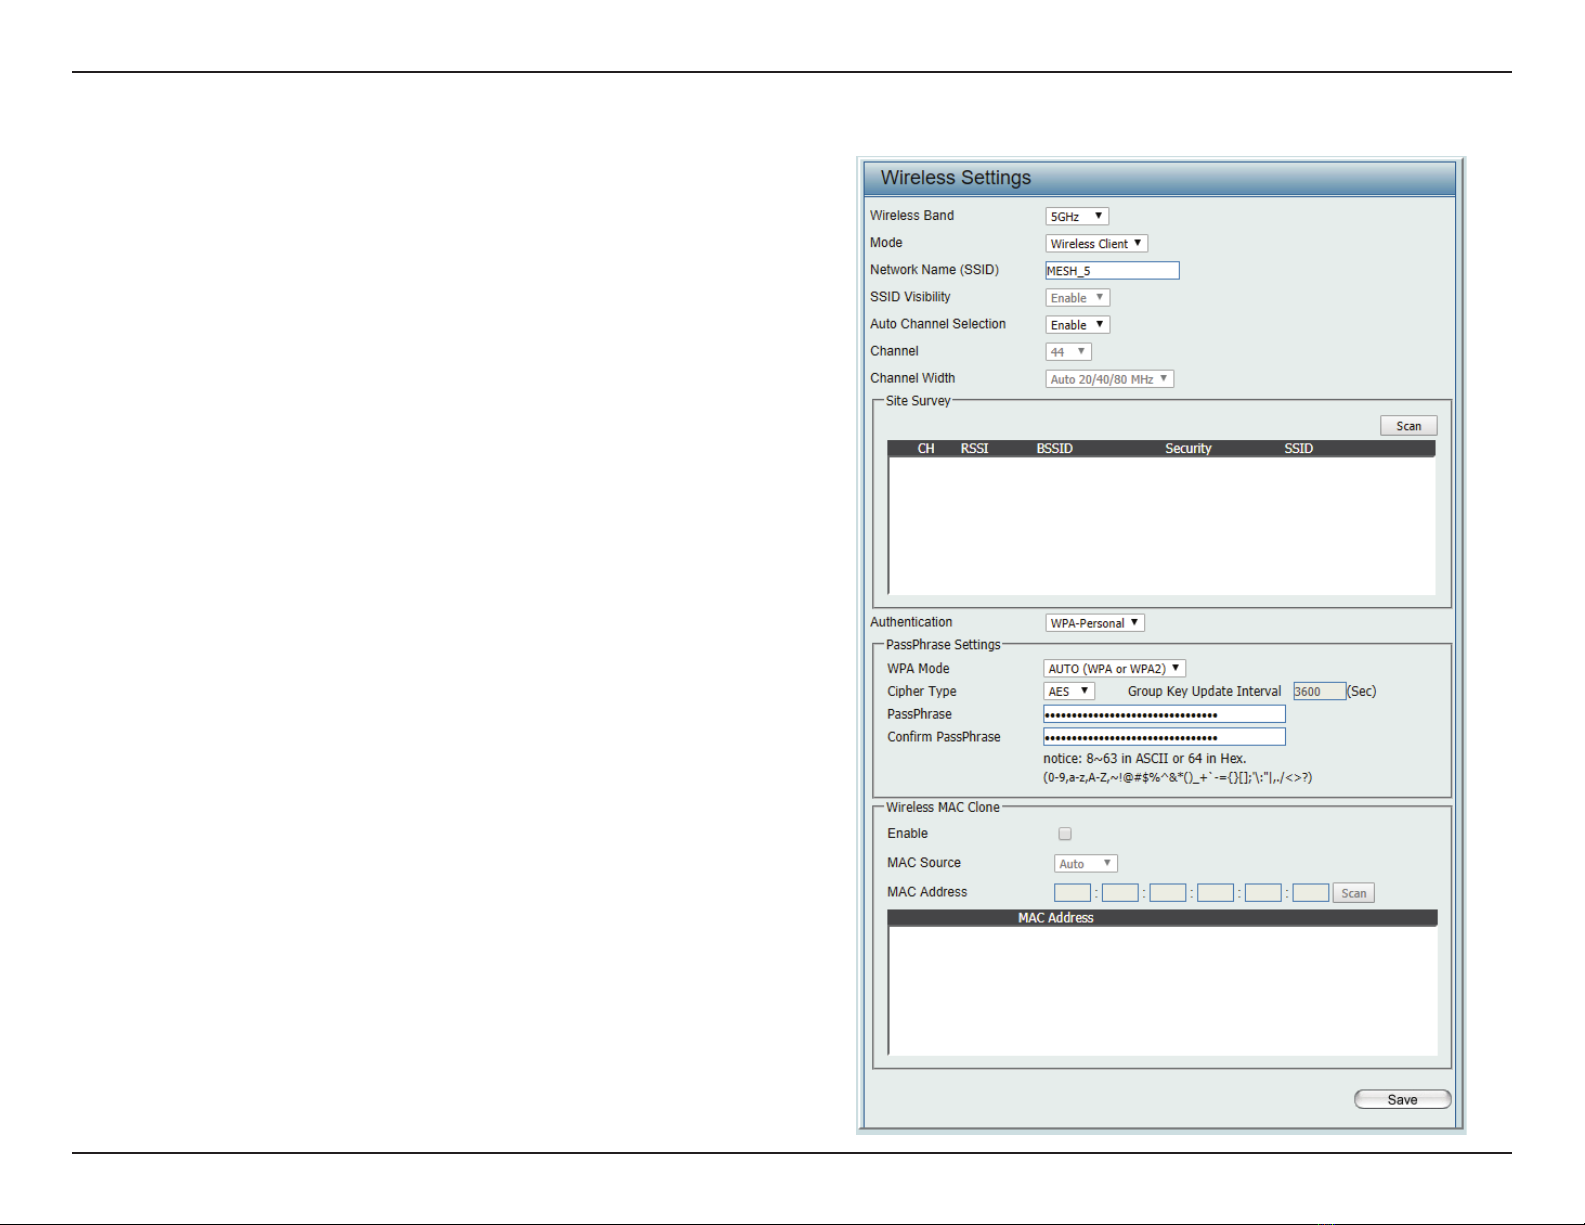Screen dimensions: 1585x1225
Task: Open the Channel Width dropdown
Action: 1109,379
